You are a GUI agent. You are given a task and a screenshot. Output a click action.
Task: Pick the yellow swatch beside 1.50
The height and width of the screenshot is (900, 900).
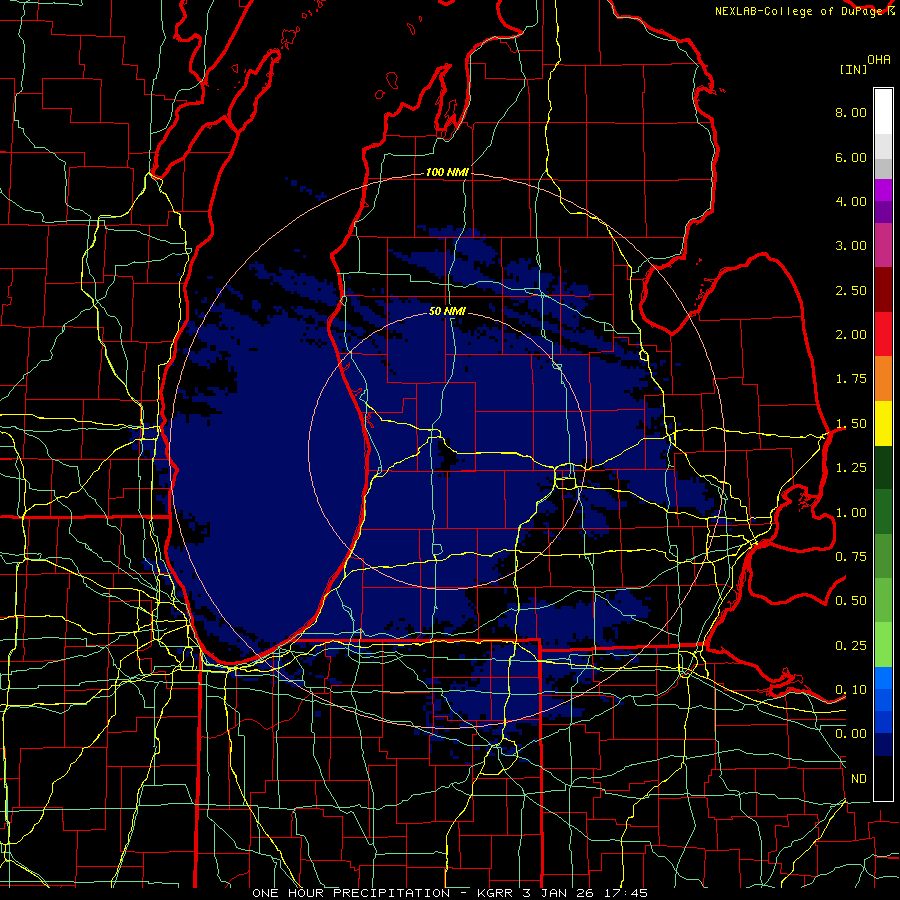click(883, 423)
